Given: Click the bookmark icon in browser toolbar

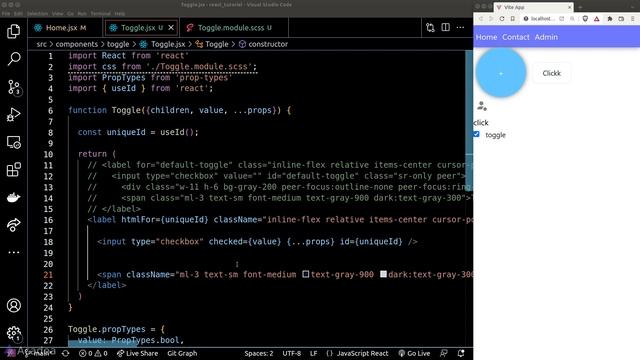Looking at the screenshot, I should pos(513,19).
